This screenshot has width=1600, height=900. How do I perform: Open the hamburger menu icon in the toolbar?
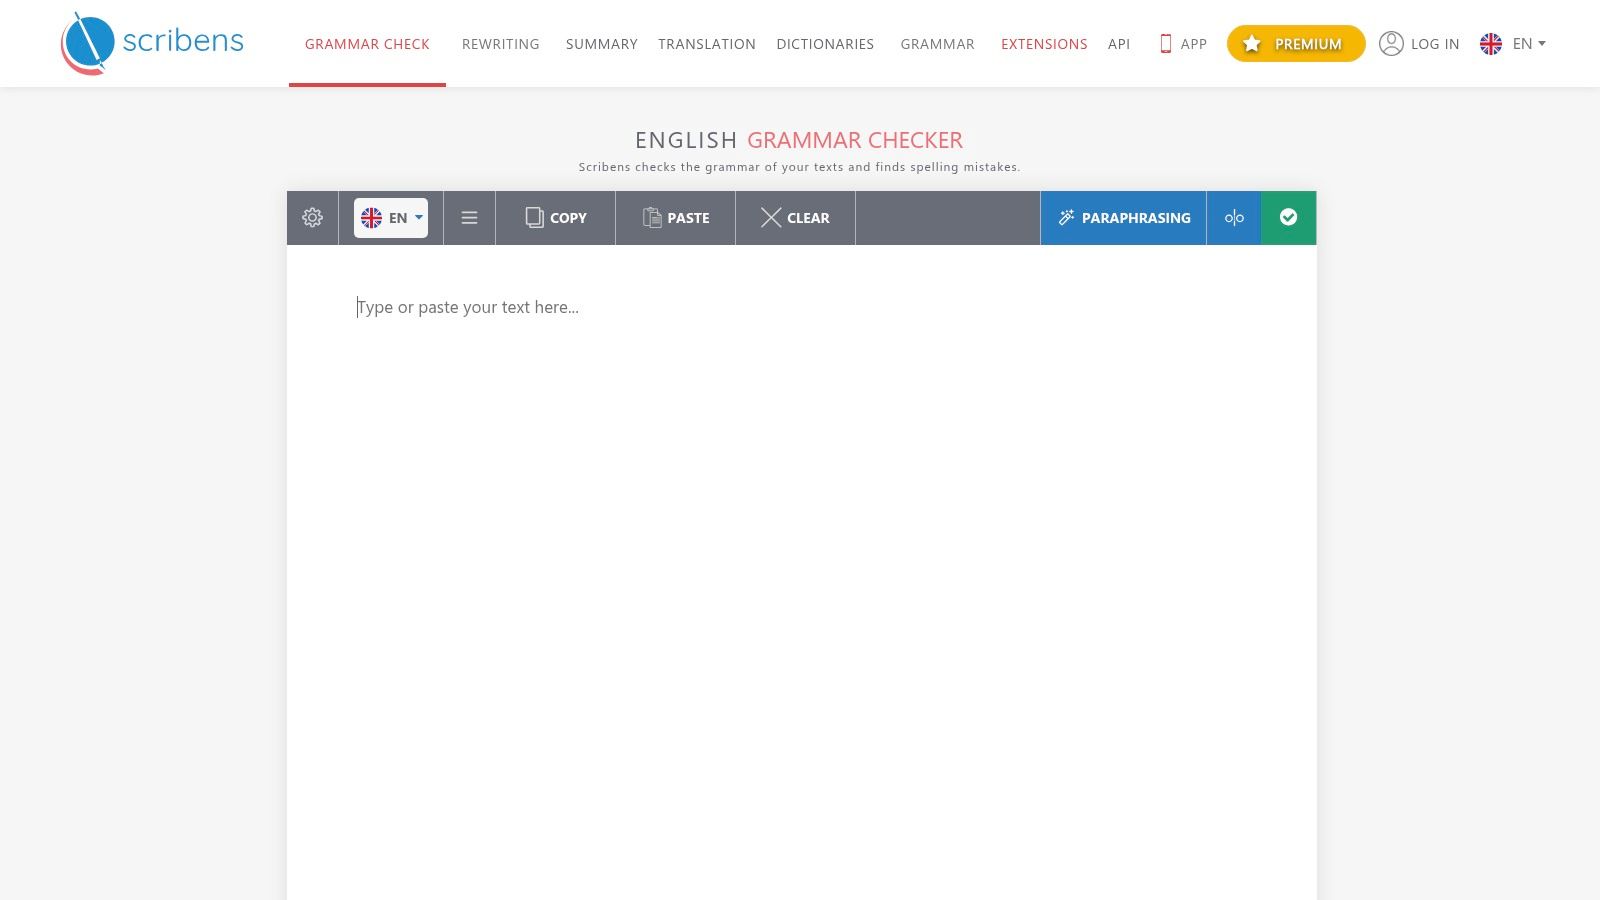pyautogui.click(x=469, y=218)
